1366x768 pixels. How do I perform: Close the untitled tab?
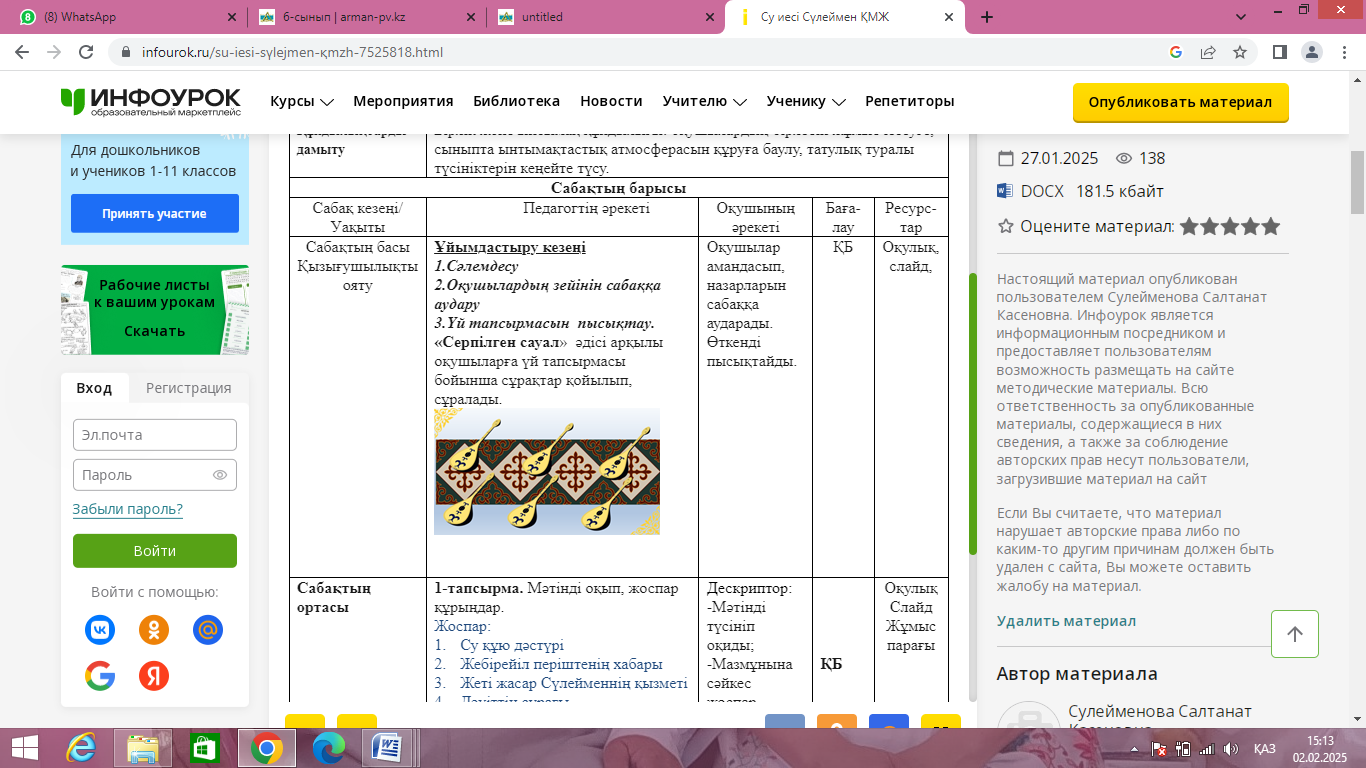pyautogui.click(x=709, y=17)
